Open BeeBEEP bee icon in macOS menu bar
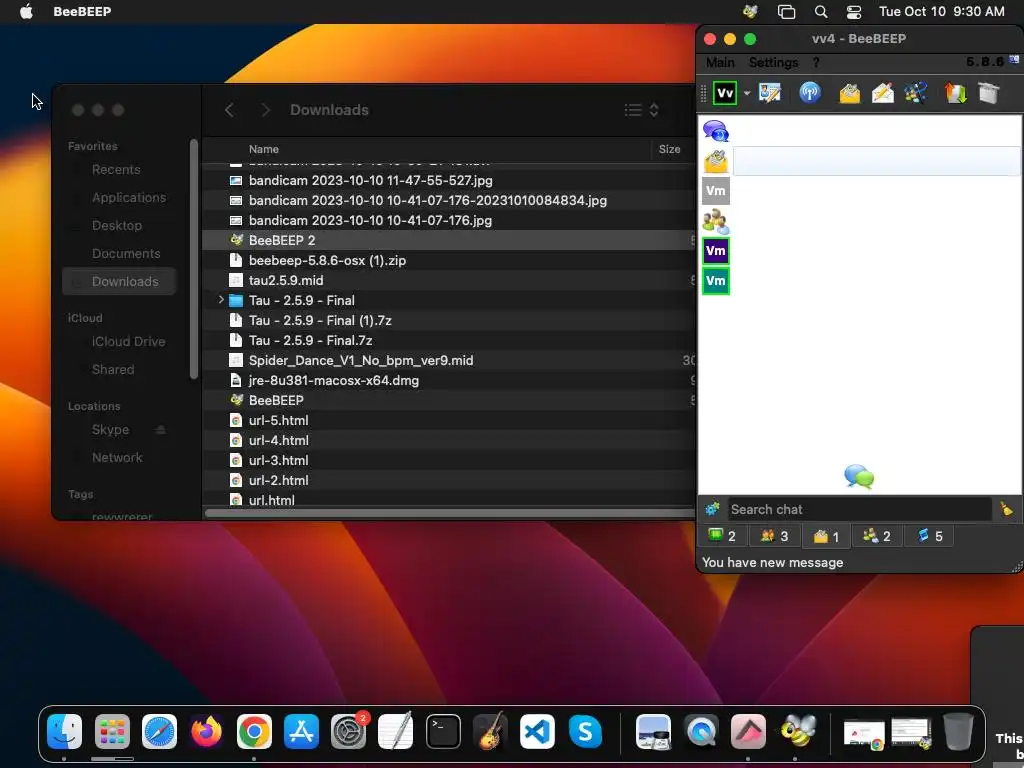 coord(750,11)
